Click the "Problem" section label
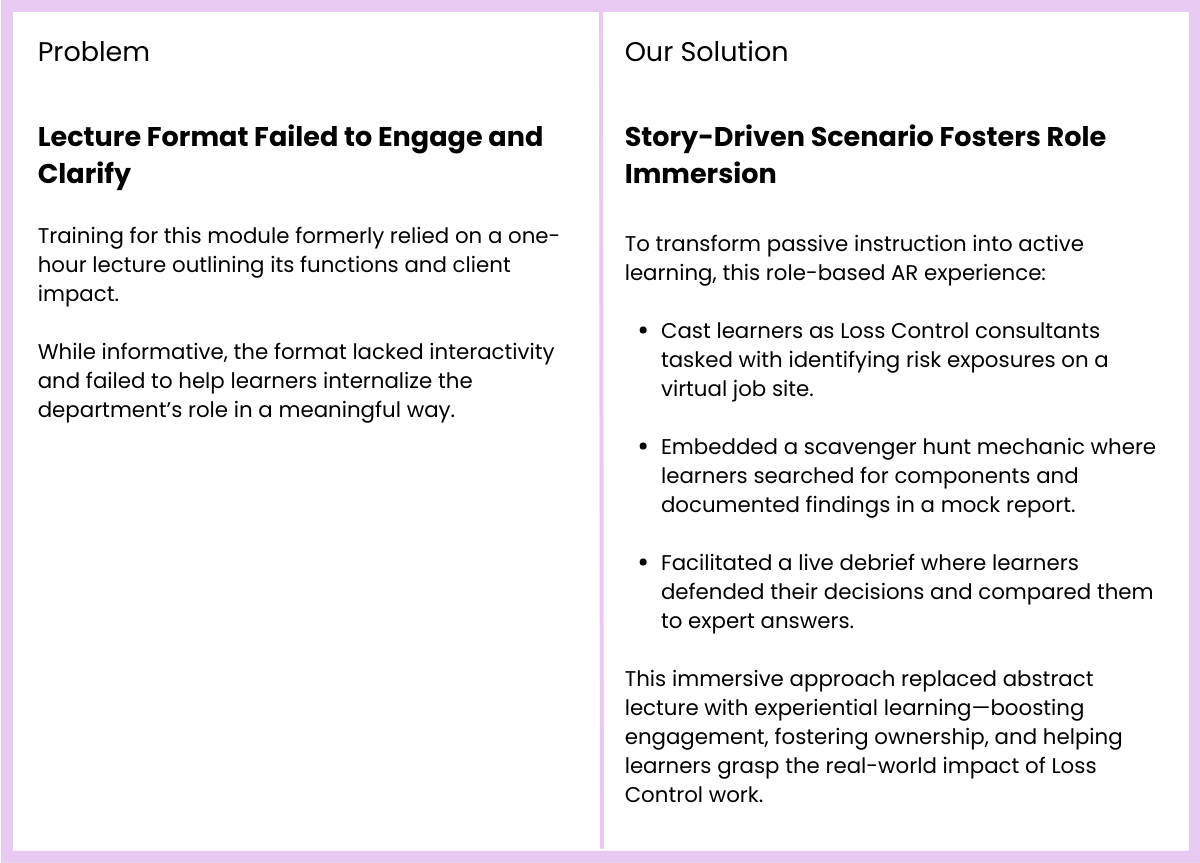 [93, 52]
